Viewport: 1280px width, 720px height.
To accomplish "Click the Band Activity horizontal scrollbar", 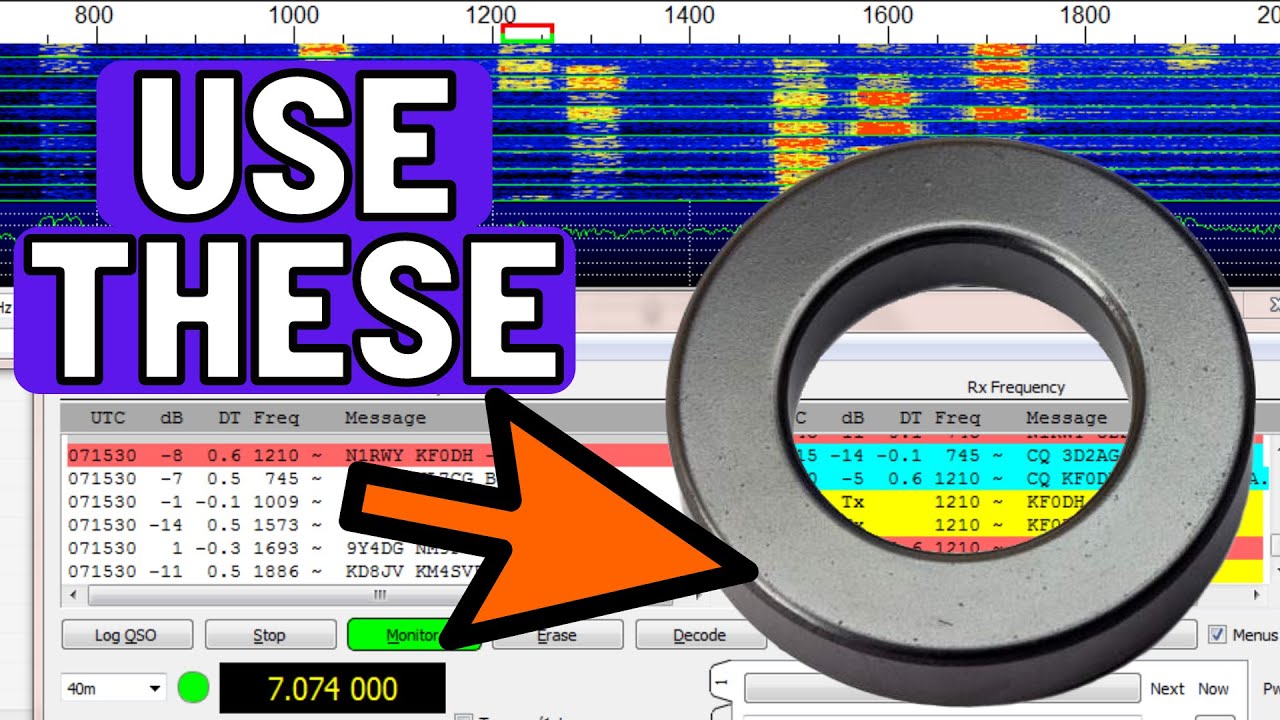I will click(x=380, y=595).
